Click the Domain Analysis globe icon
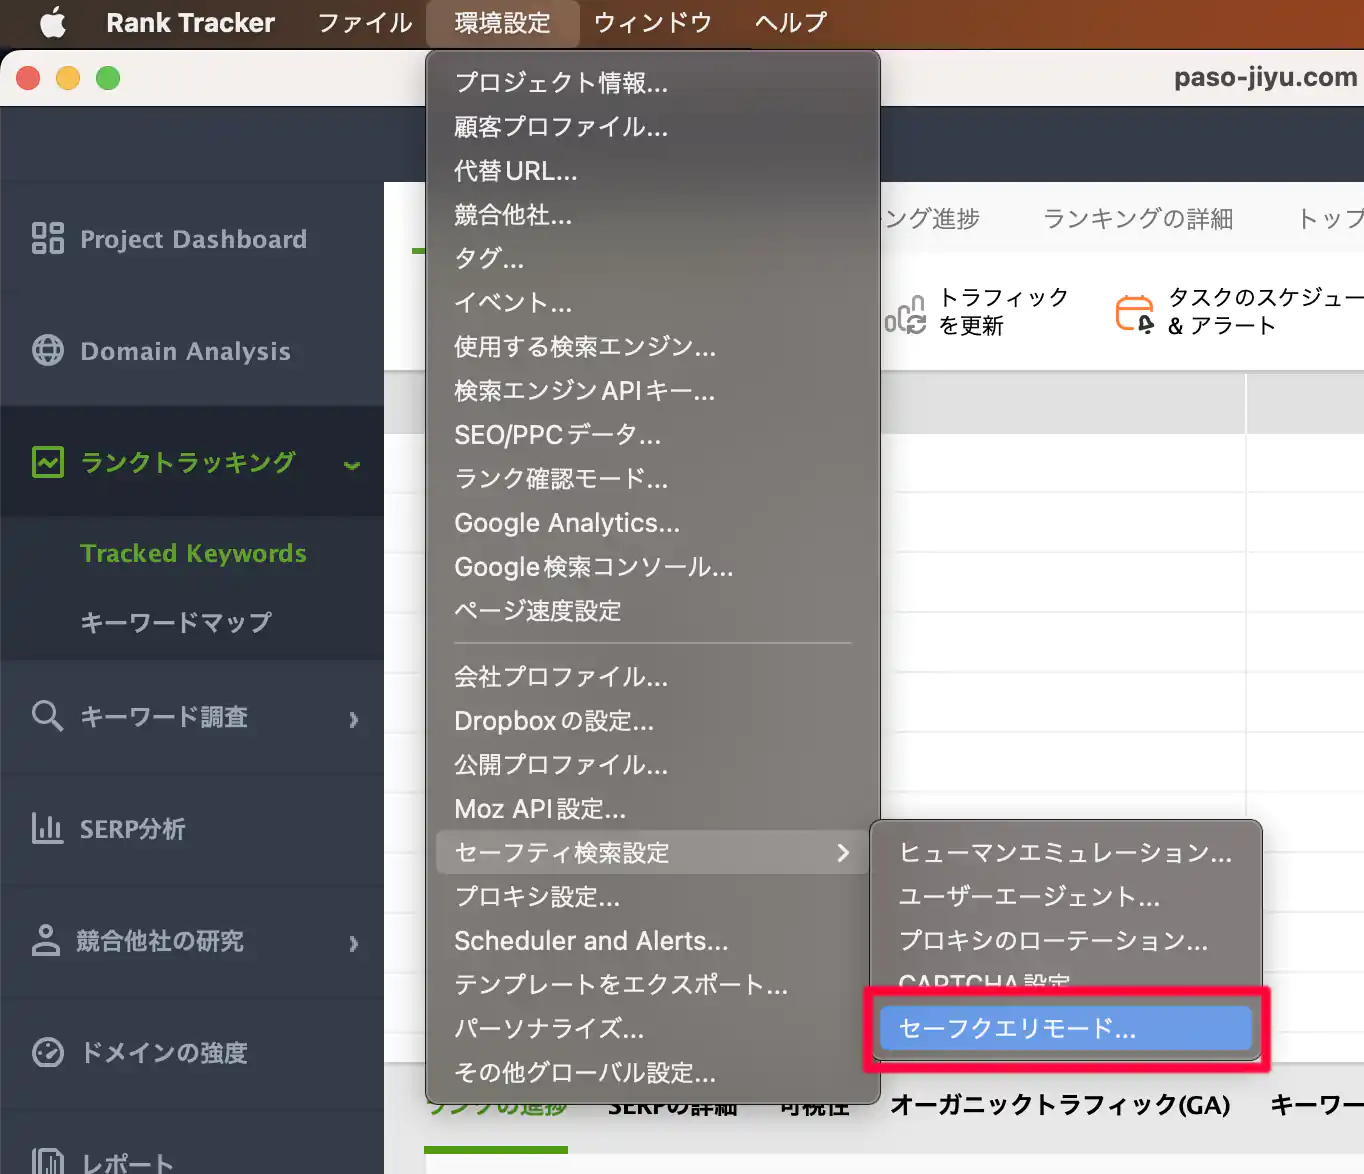The height and width of the screenshot is (1174, 1364). tap(48, 350)
